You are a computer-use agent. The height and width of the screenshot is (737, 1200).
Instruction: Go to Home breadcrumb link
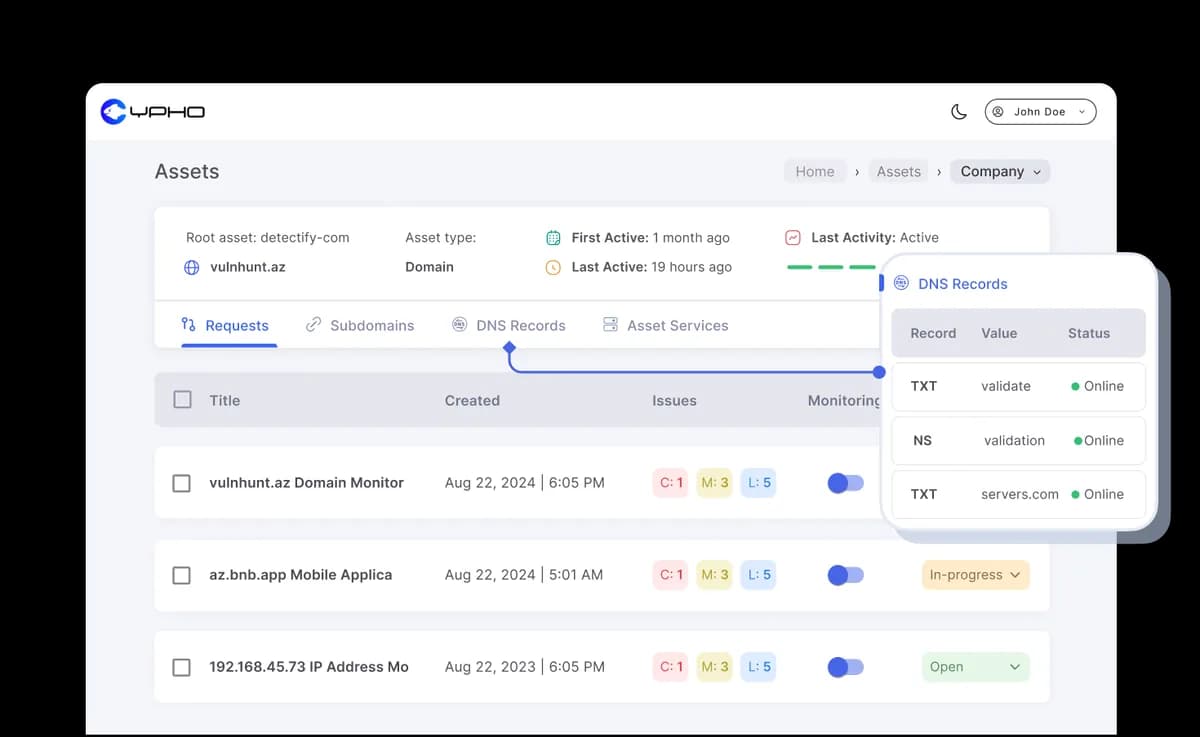point(814,172)
